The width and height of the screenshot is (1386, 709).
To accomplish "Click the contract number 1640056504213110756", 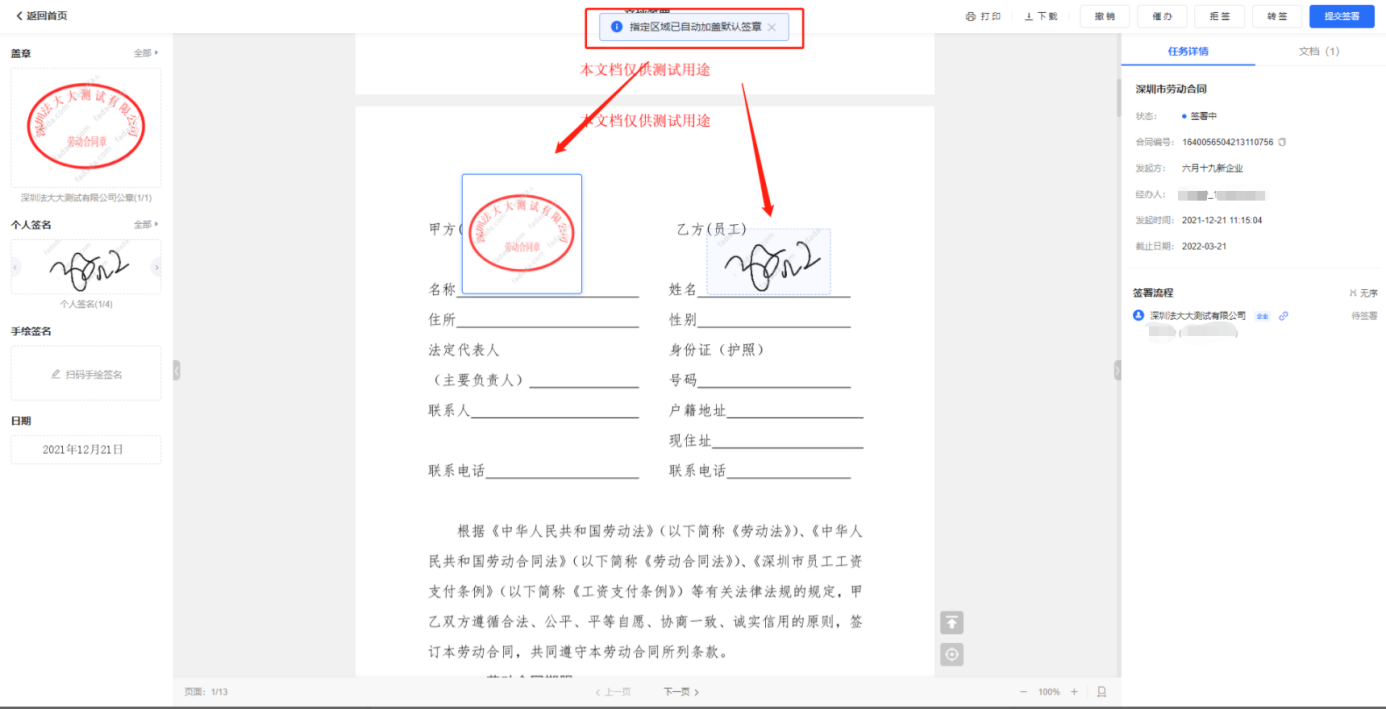I will [1228, 142].
